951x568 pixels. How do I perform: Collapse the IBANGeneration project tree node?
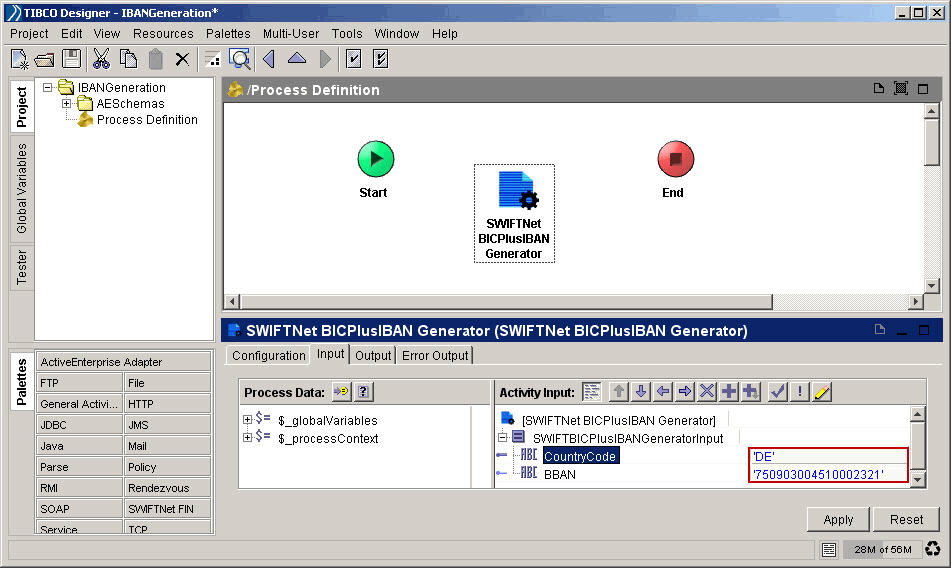click(47, 87)
